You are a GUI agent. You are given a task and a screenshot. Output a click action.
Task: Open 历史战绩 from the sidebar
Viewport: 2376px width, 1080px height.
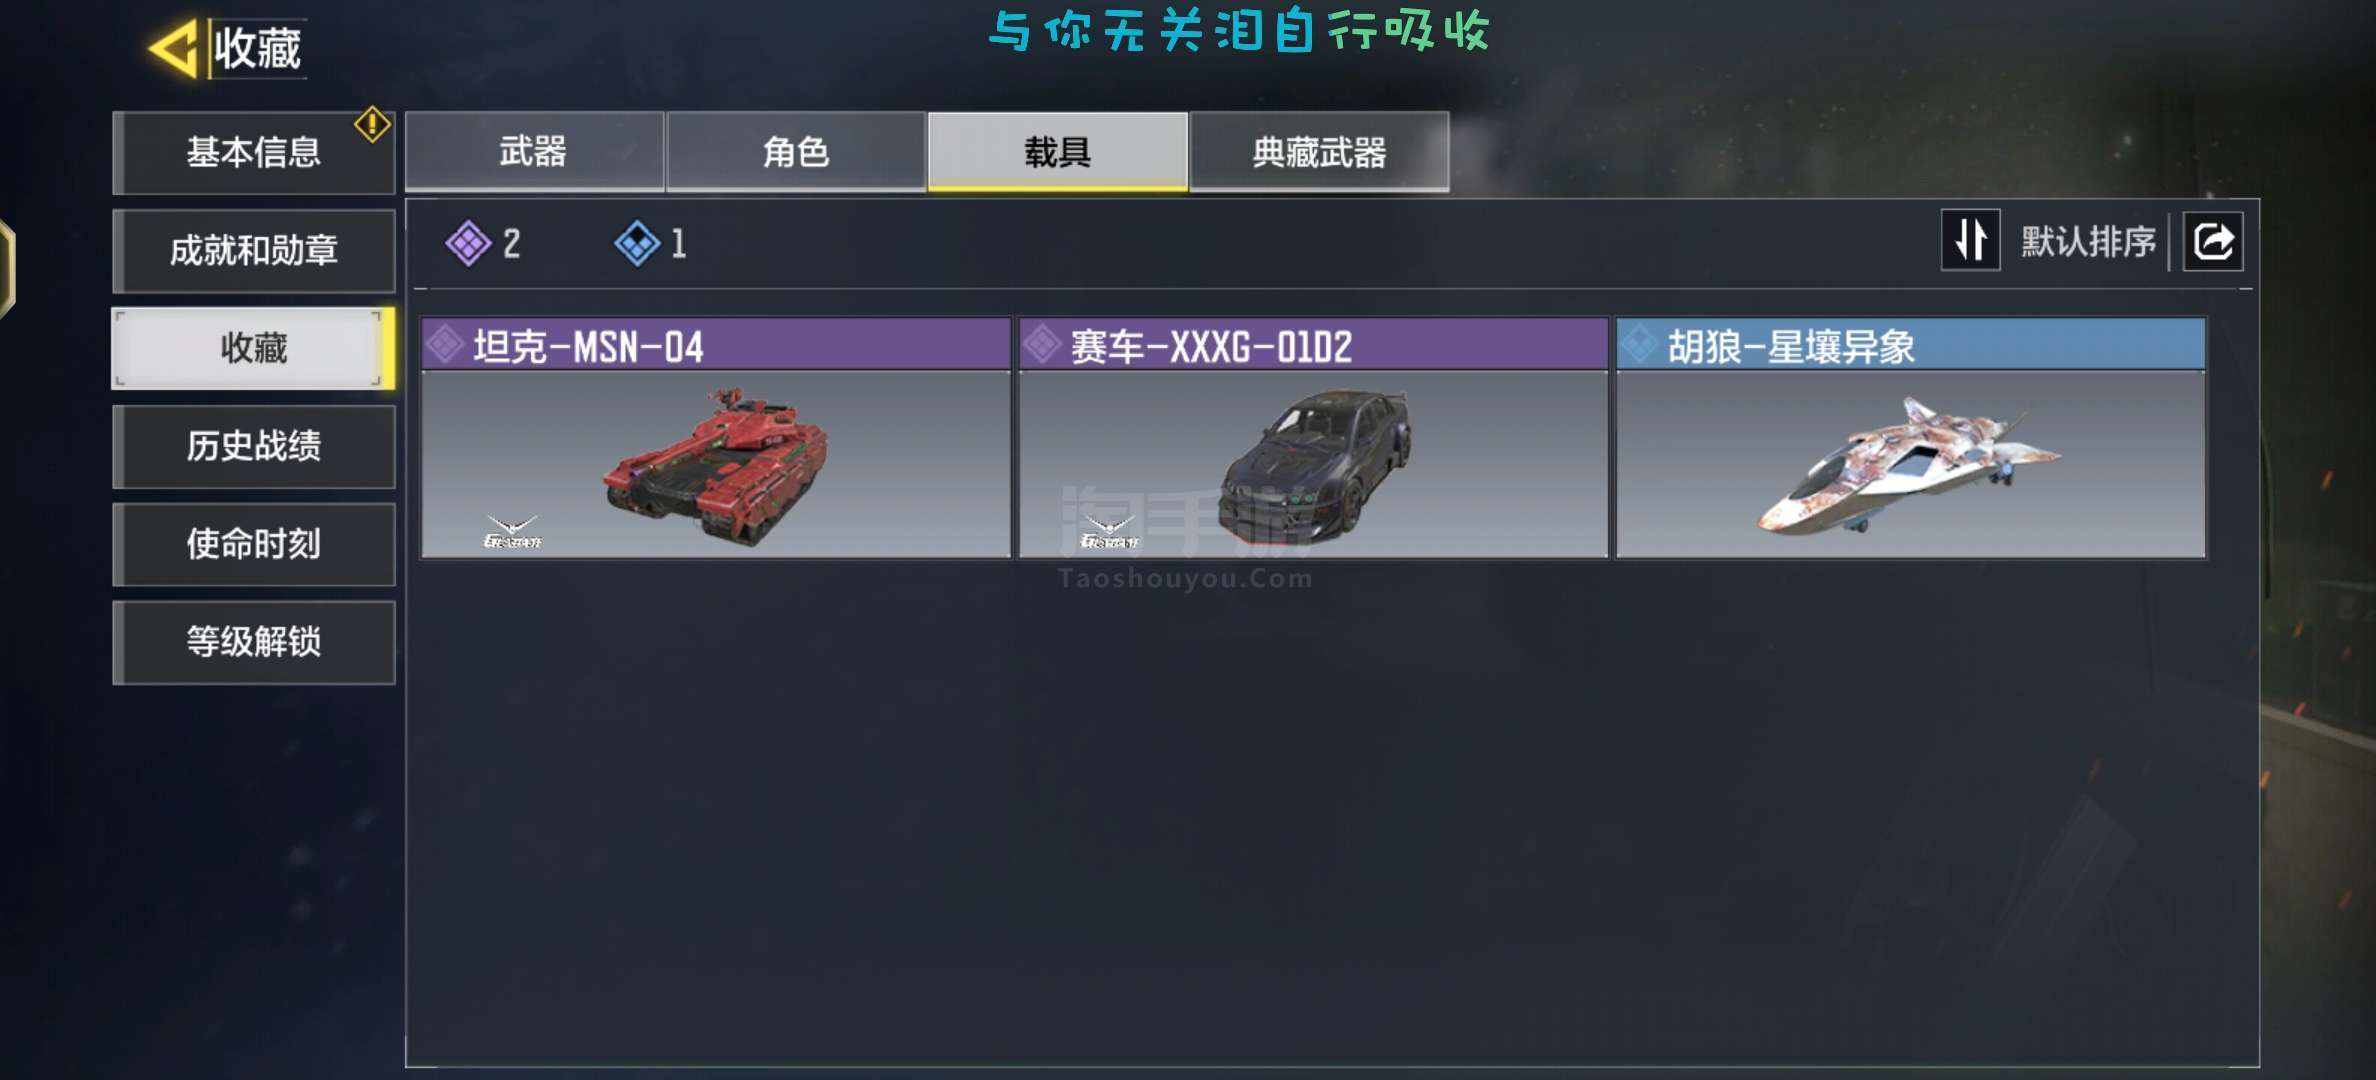tap(254, 446)
